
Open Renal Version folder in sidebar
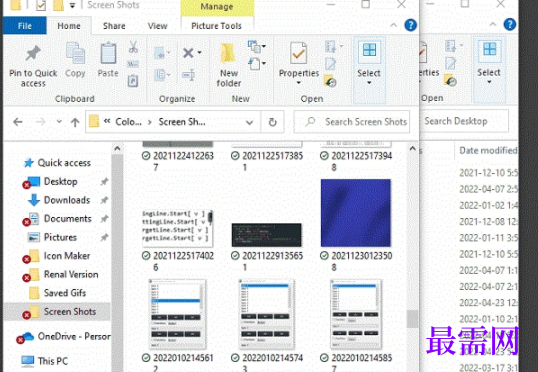tap(71, 274)
